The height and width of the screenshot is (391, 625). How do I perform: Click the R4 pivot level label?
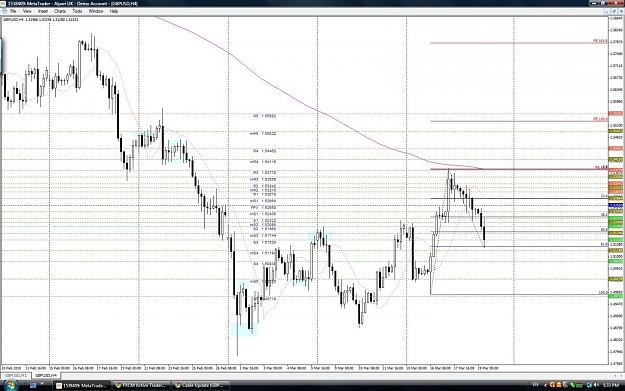point(265,151)
